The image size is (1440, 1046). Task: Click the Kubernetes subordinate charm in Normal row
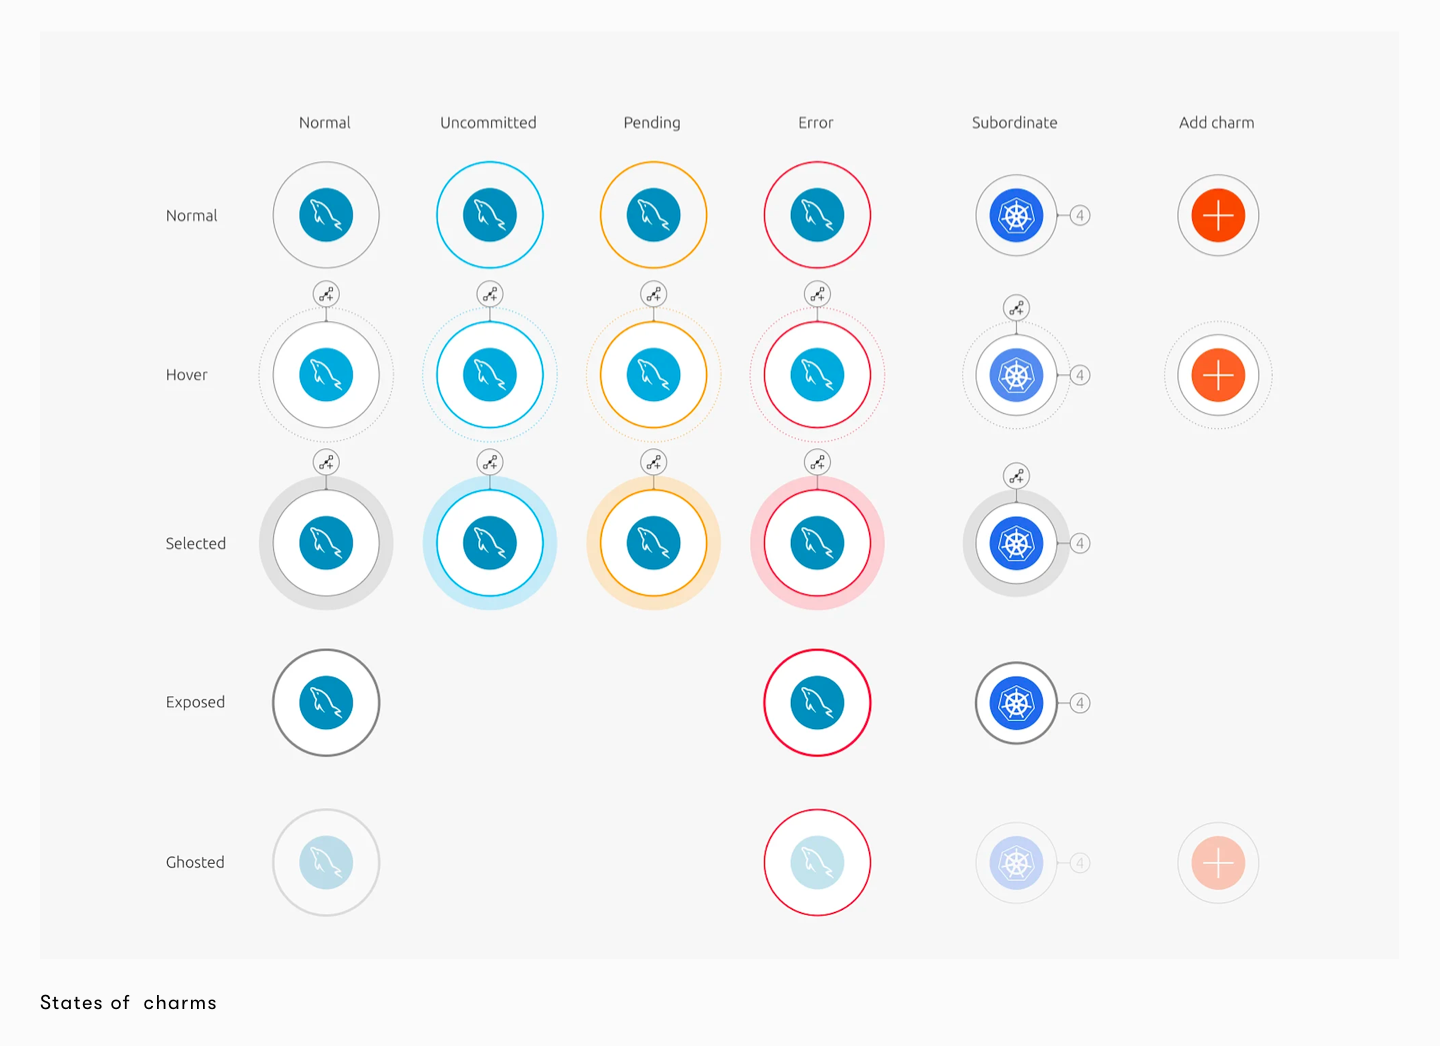(x=1016, y=215)
